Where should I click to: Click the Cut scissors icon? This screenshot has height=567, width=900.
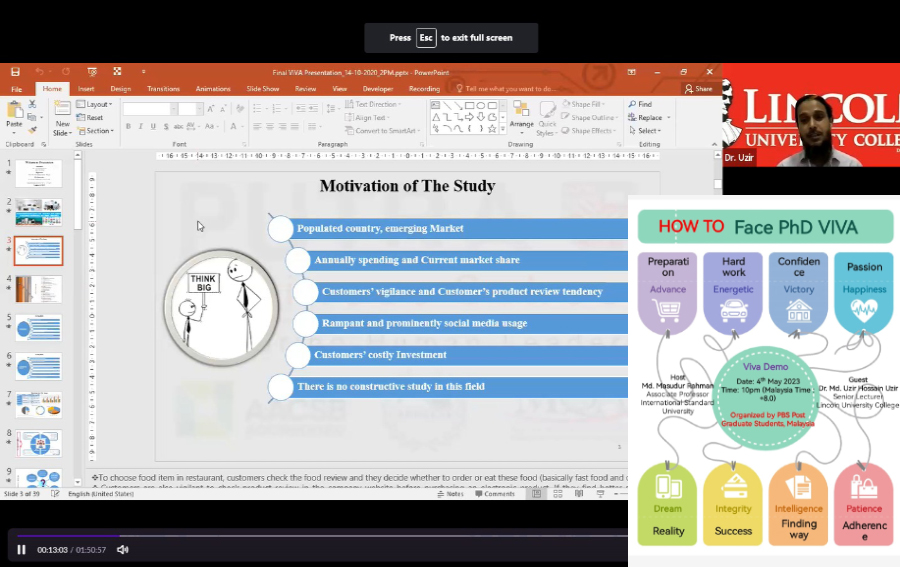[32, 104]
